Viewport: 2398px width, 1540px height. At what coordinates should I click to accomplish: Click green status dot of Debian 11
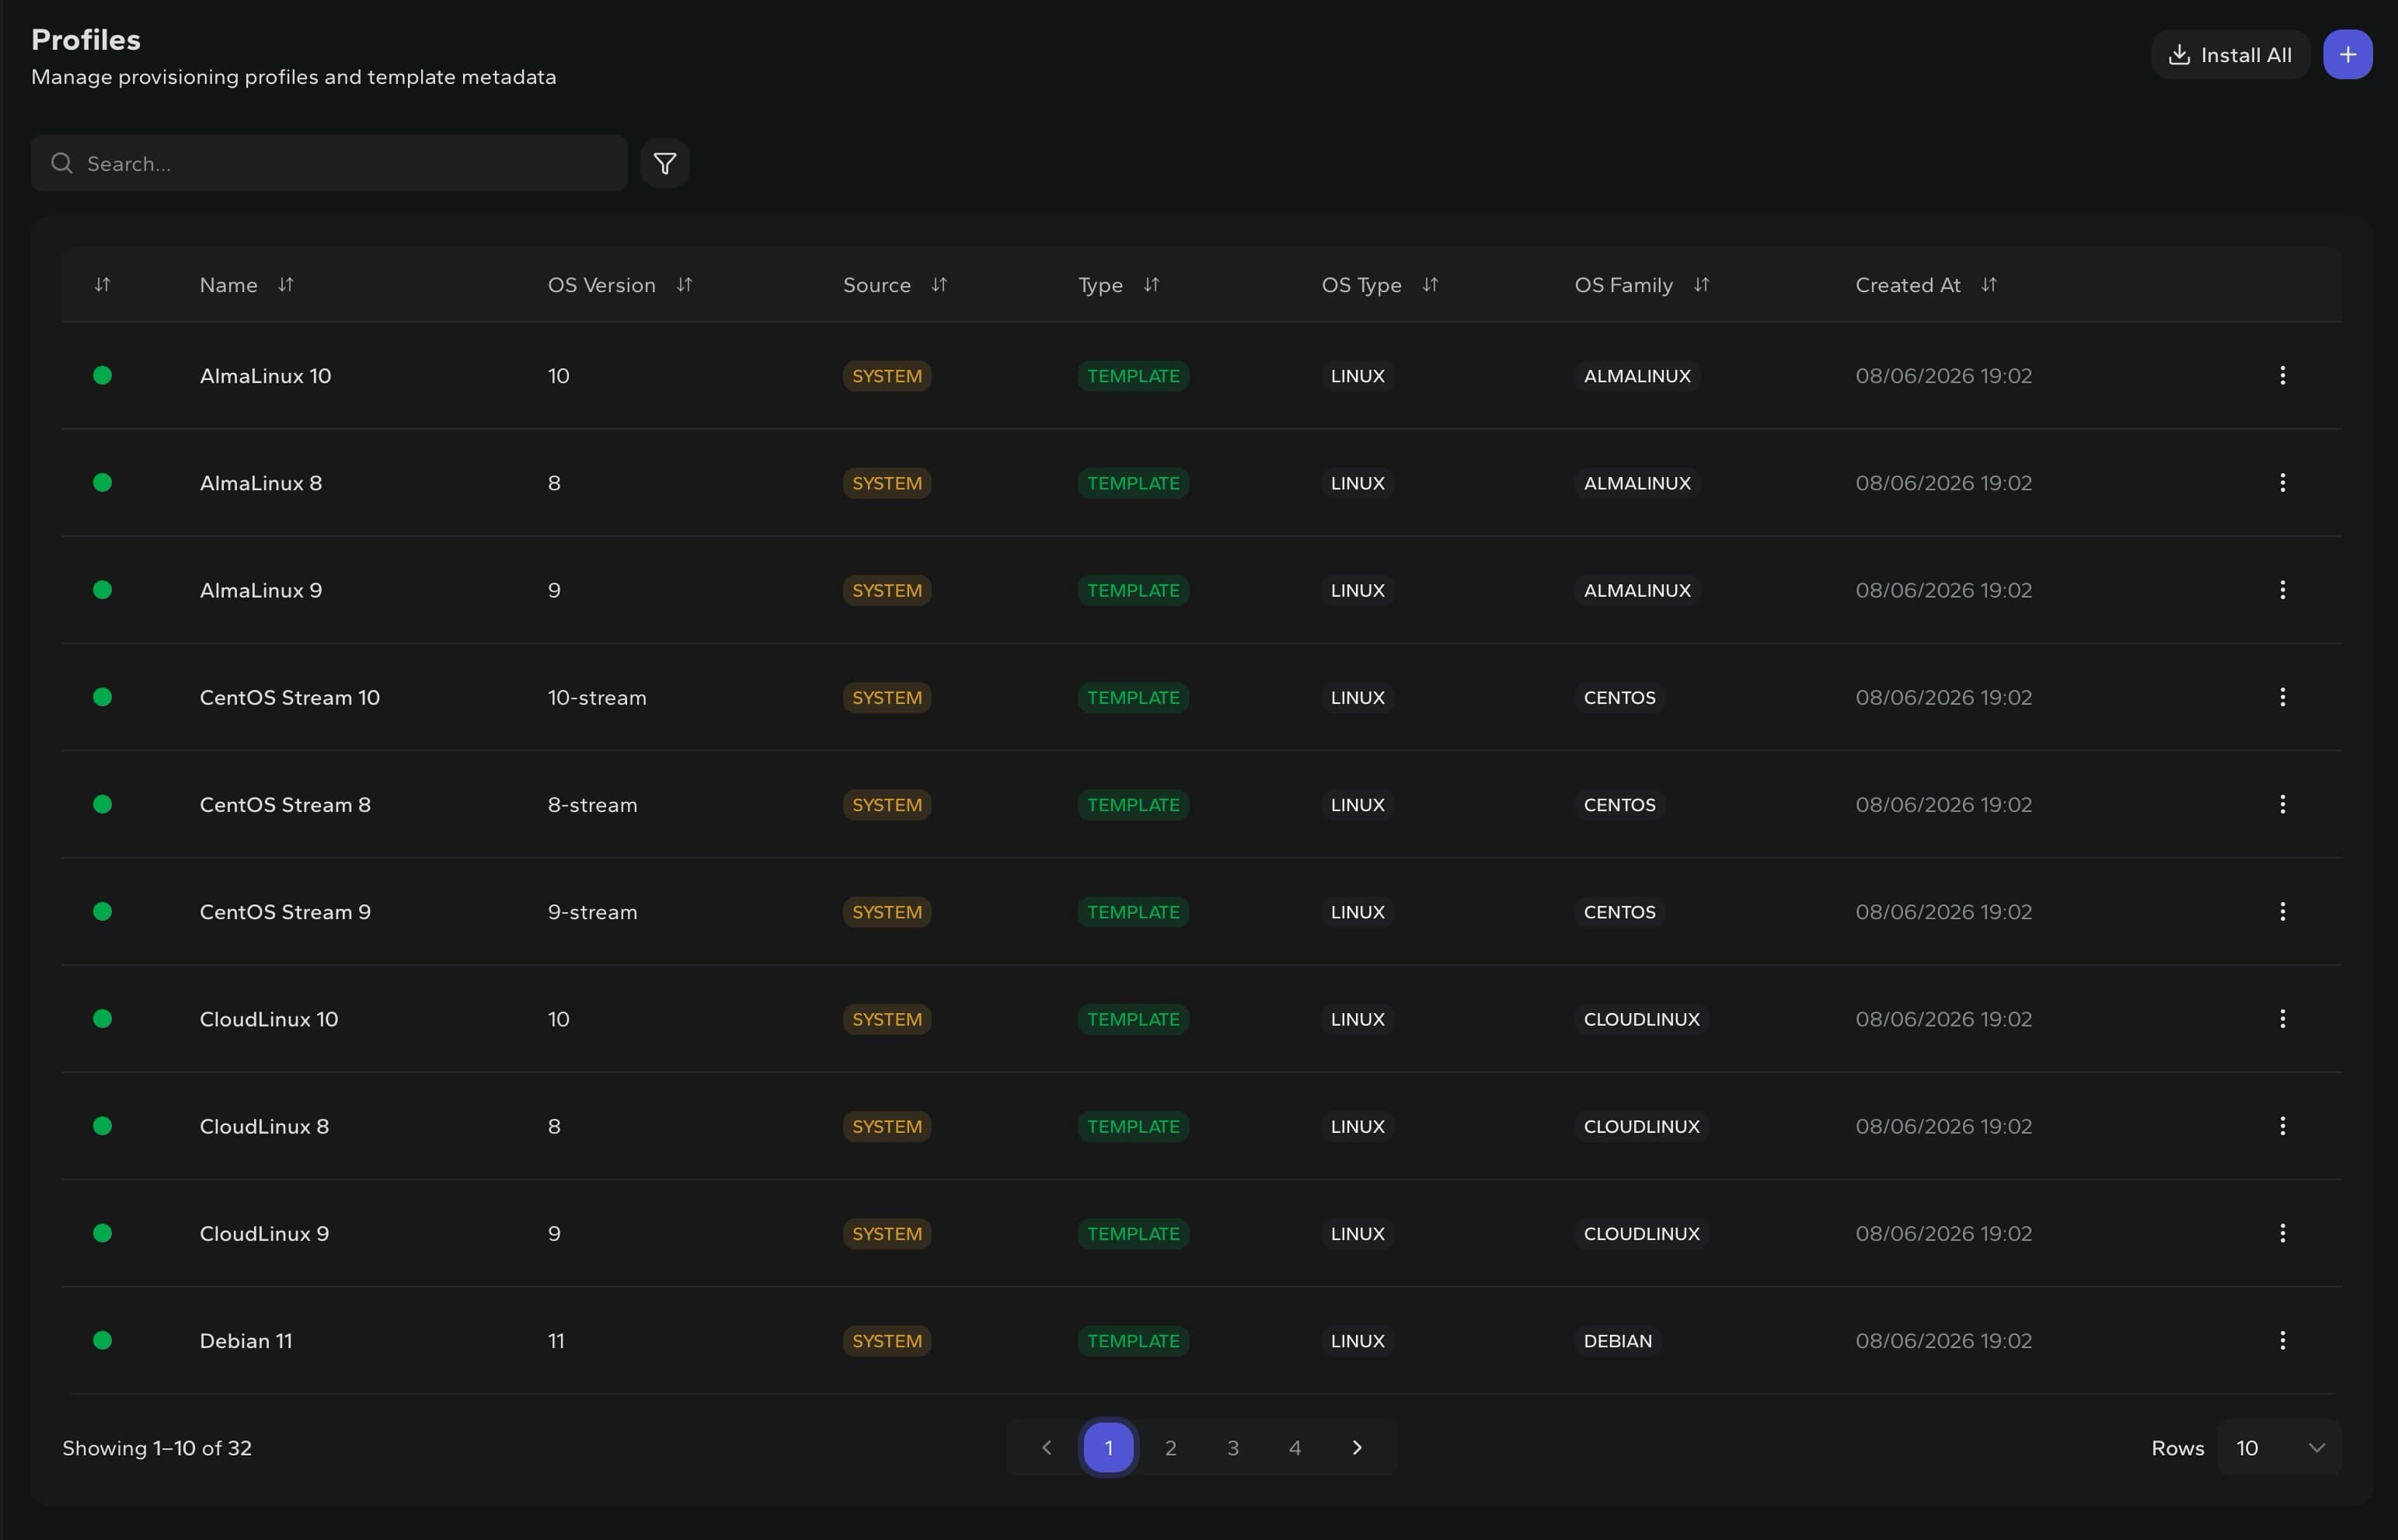pyautogui.click(x=102, y=1341)
